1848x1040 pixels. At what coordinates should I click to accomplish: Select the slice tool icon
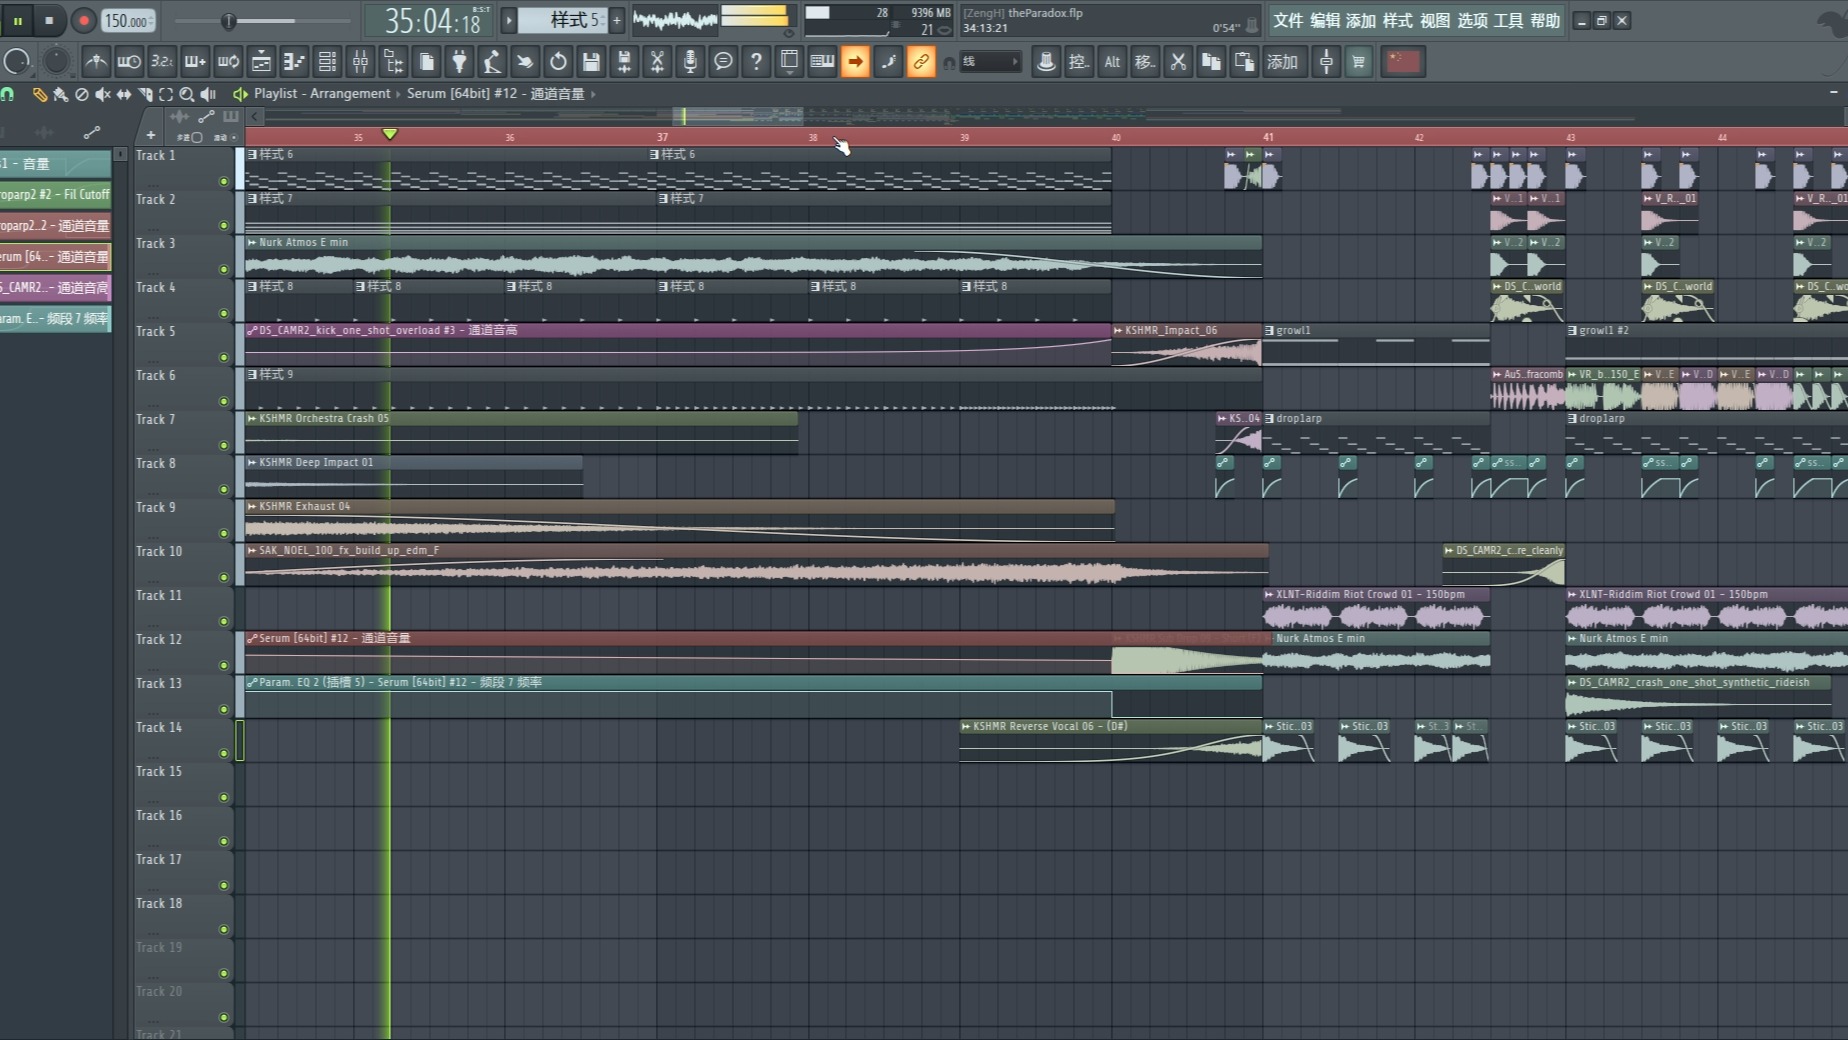(x=145, y=94)
